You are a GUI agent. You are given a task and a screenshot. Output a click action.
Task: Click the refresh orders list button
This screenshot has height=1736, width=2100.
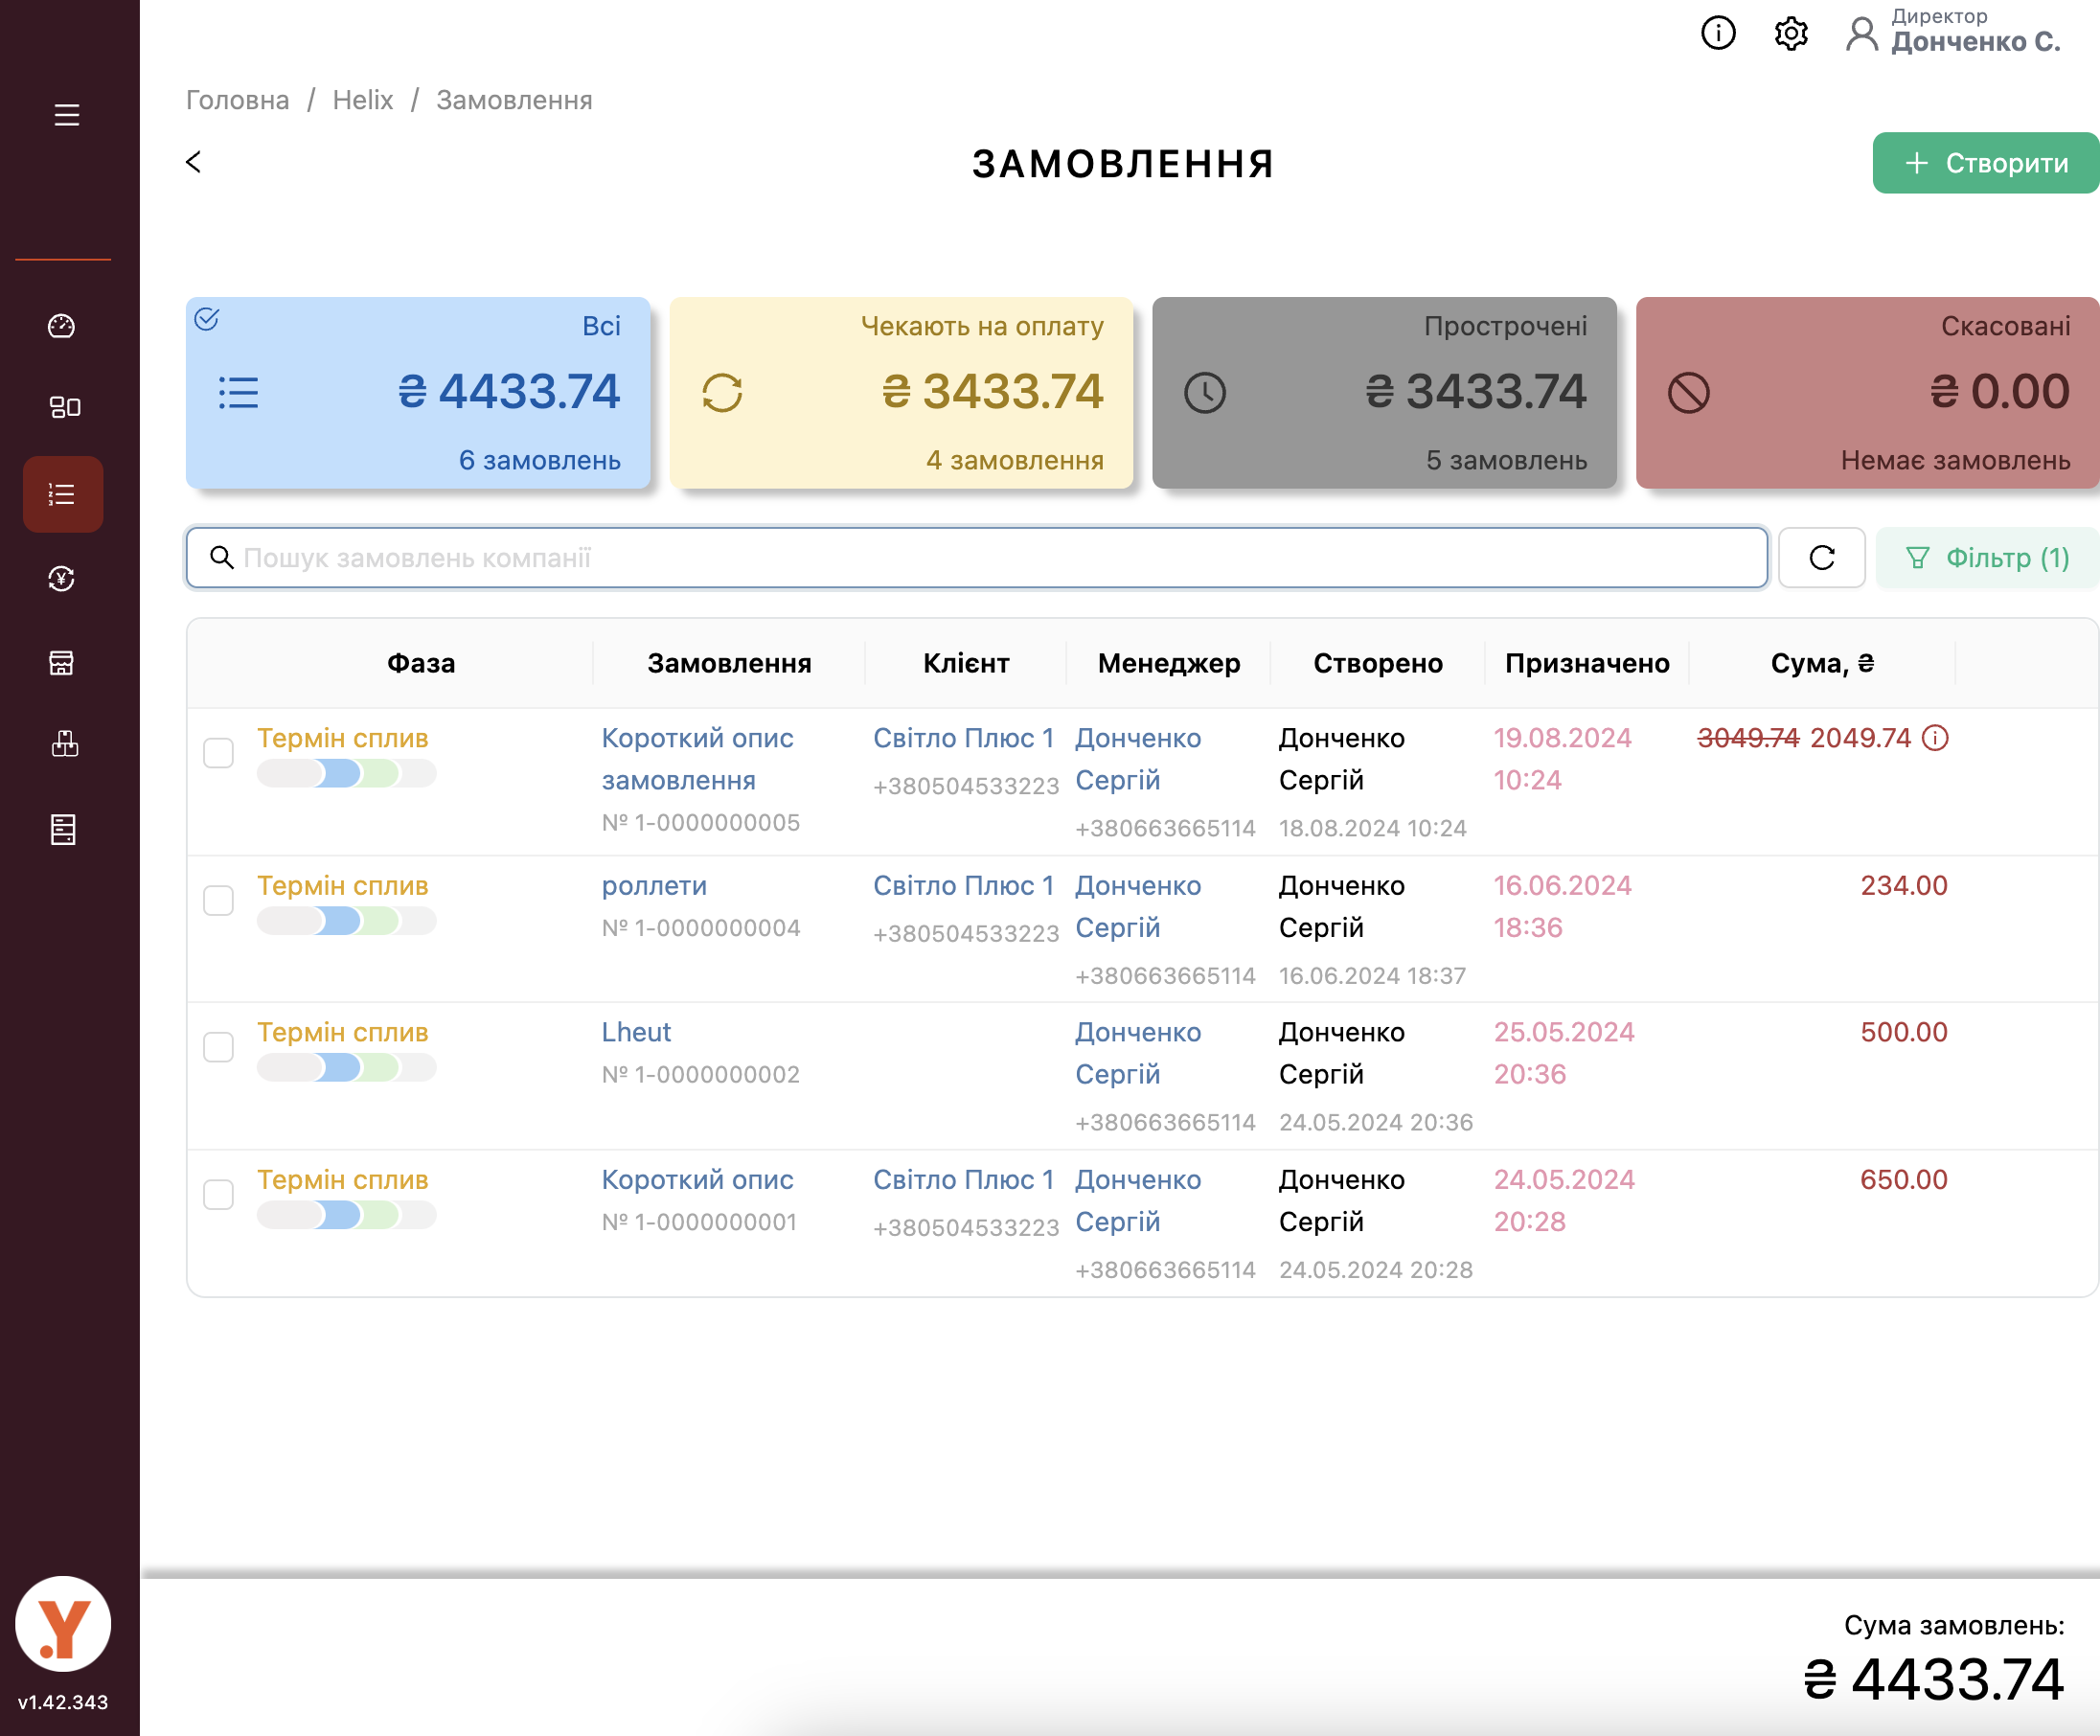(1821, 558)
